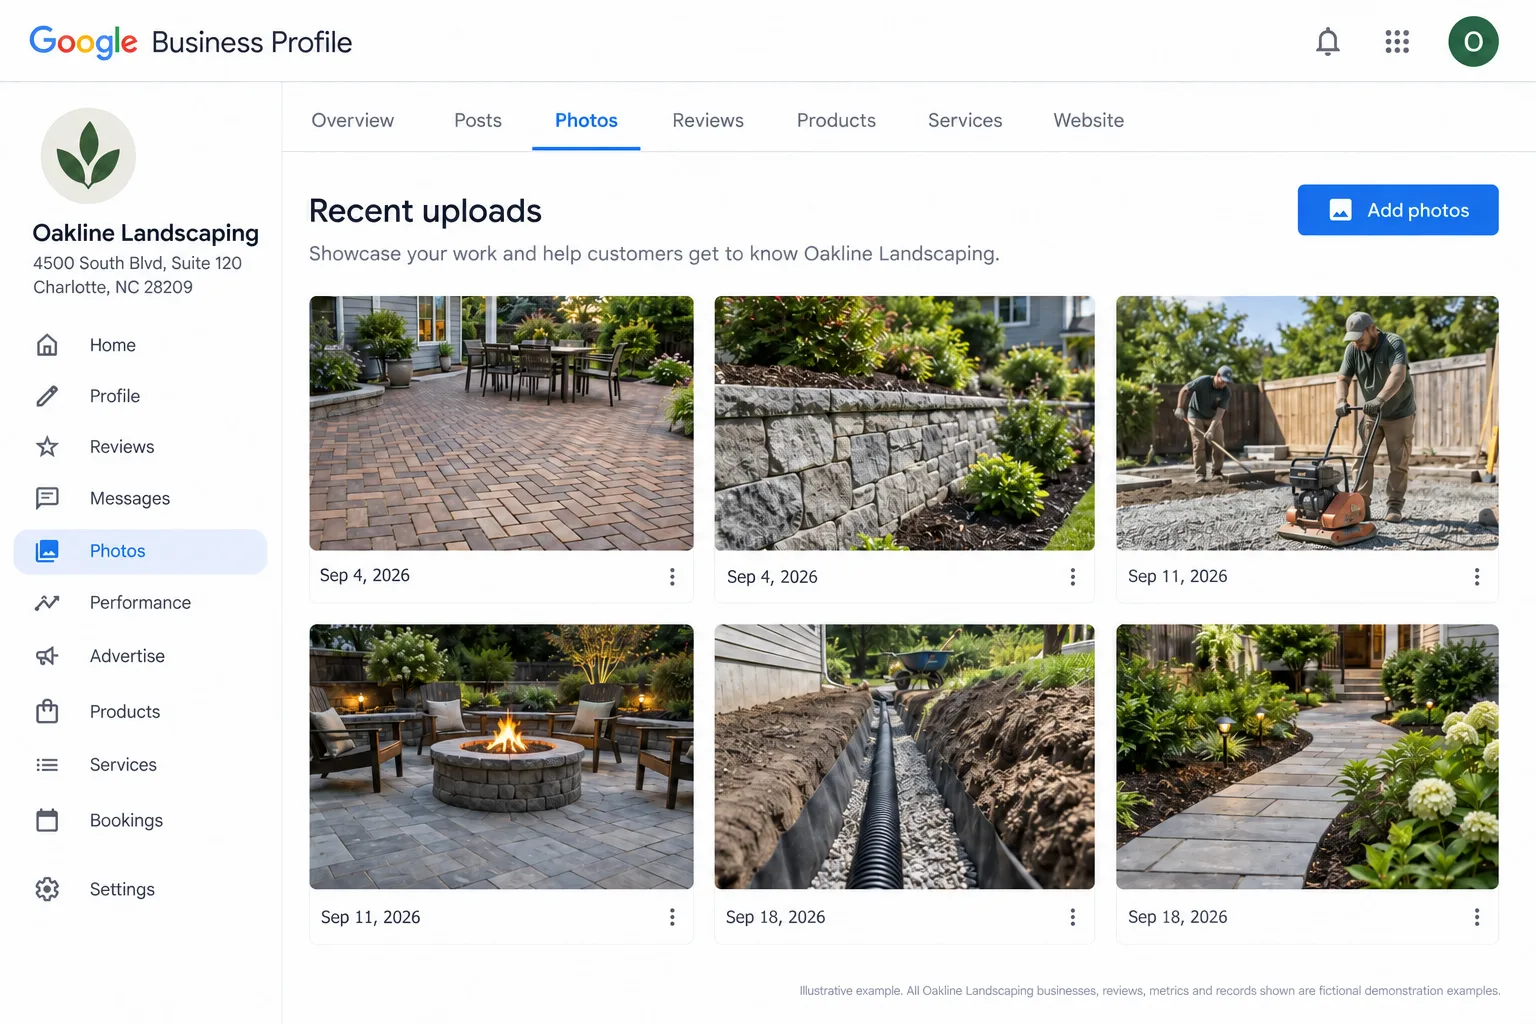Click the Performance trend-line icon

[47, 603]
